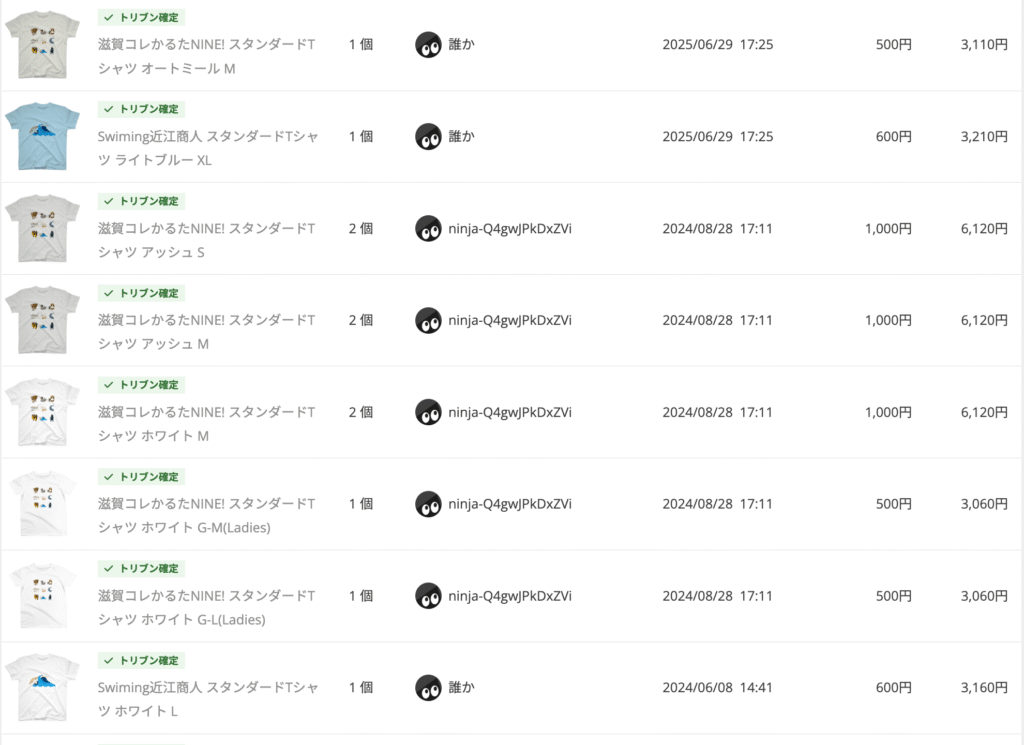Screen dimensions: 1024x745
Task: Click the avatar in the ホワイト G-L(Ladies) row
Action: (428, 596)
